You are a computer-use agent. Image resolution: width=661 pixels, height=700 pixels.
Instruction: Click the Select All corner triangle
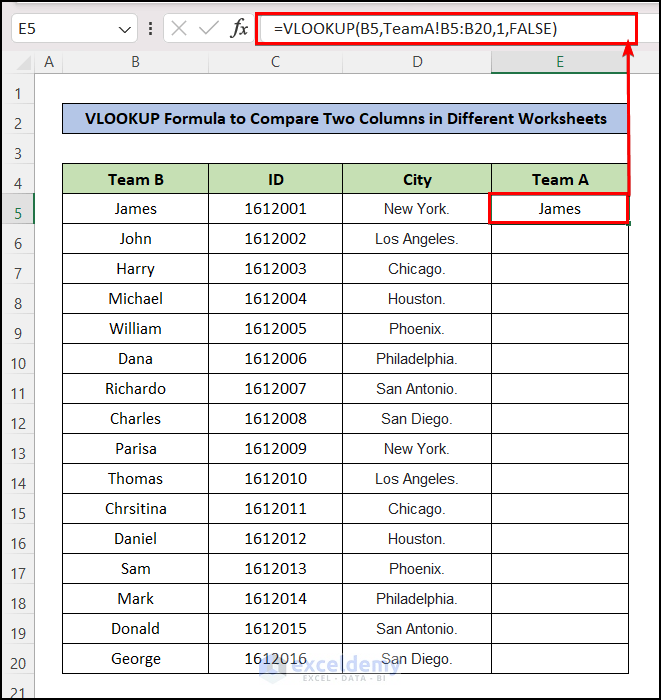tap(18, 63)
